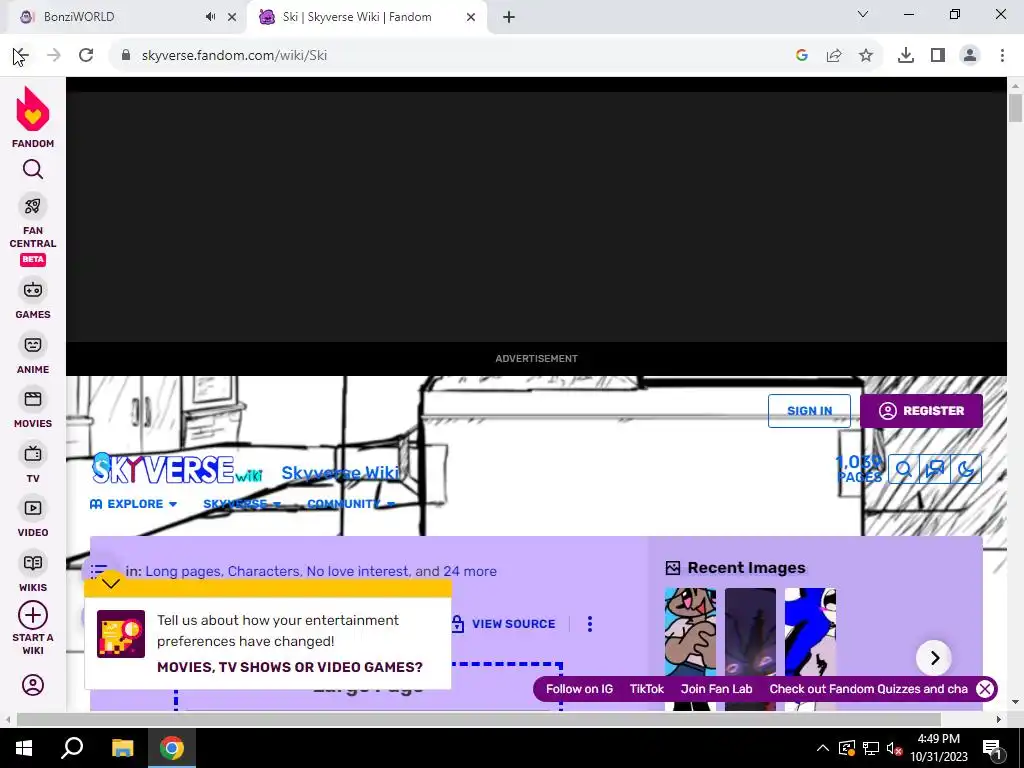
Task: Click the horizontal scrollbar
Action: pos(479,719)
